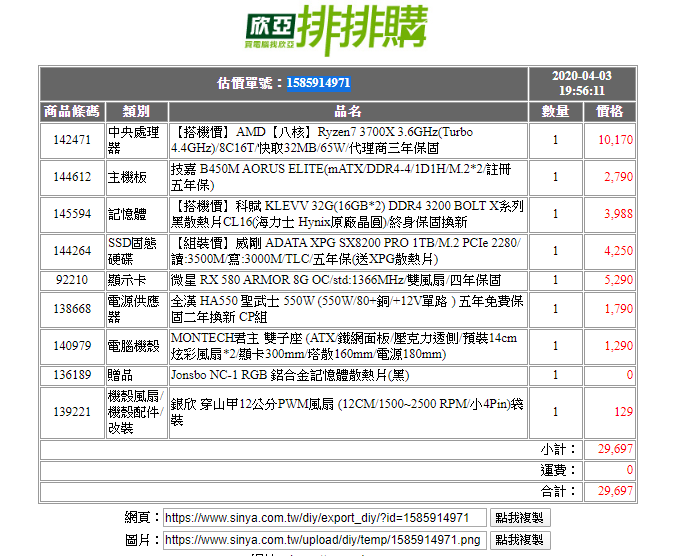Click 點我複製 button next to 網頁
Screen dimensions: 691x556
coord(520,517)
